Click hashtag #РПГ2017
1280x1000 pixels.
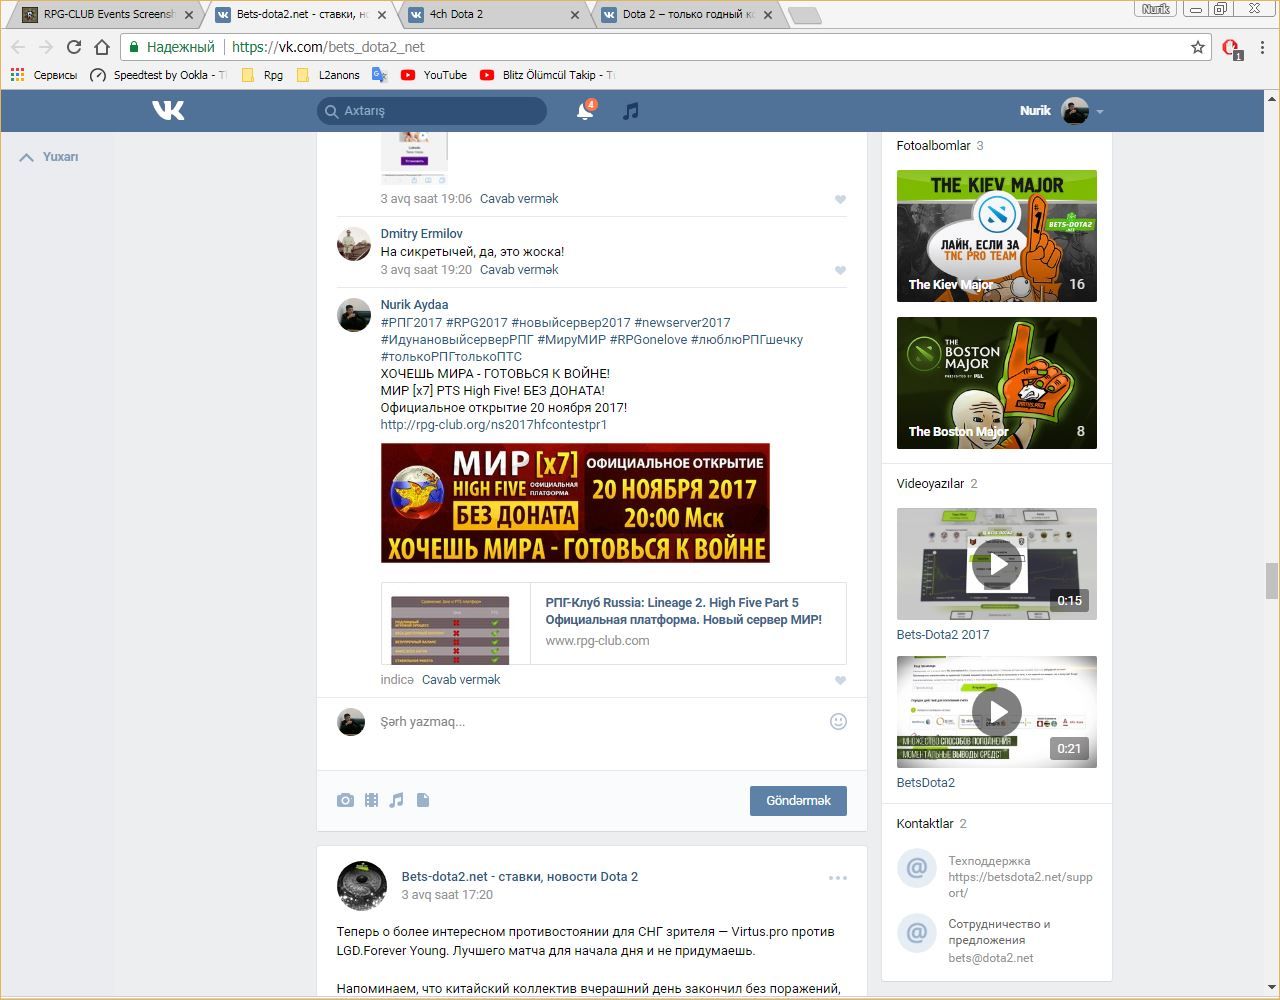411,323
